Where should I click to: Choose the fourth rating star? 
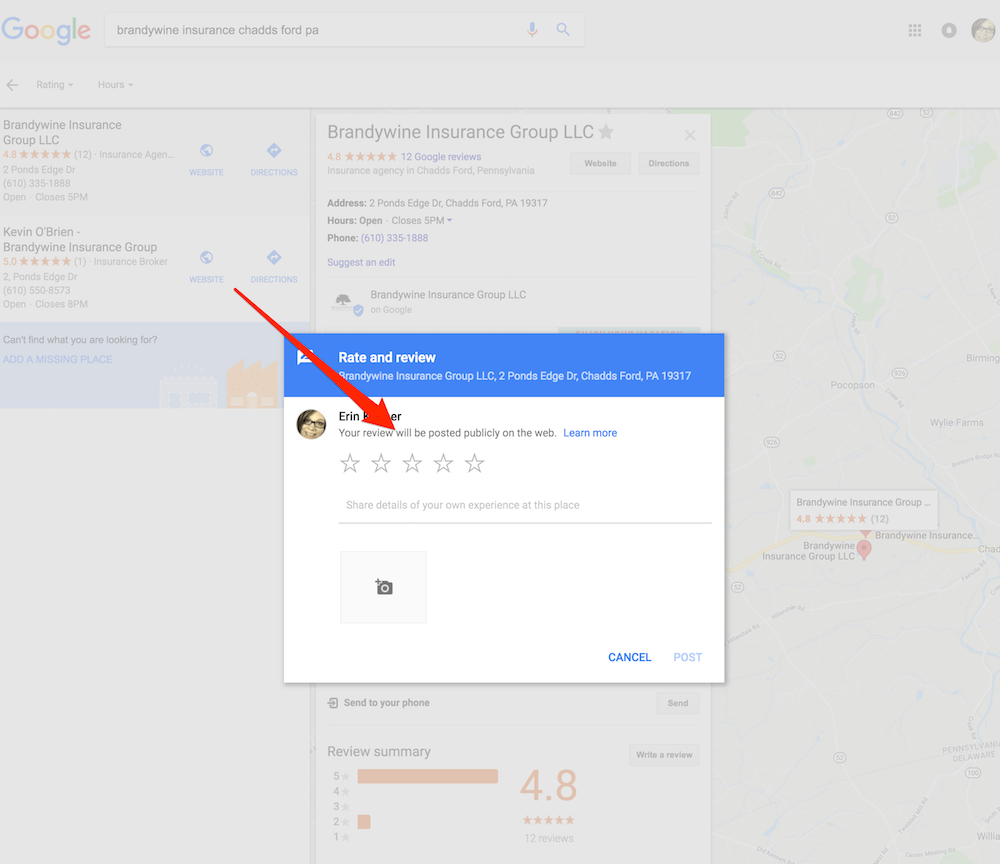(443, 463)
